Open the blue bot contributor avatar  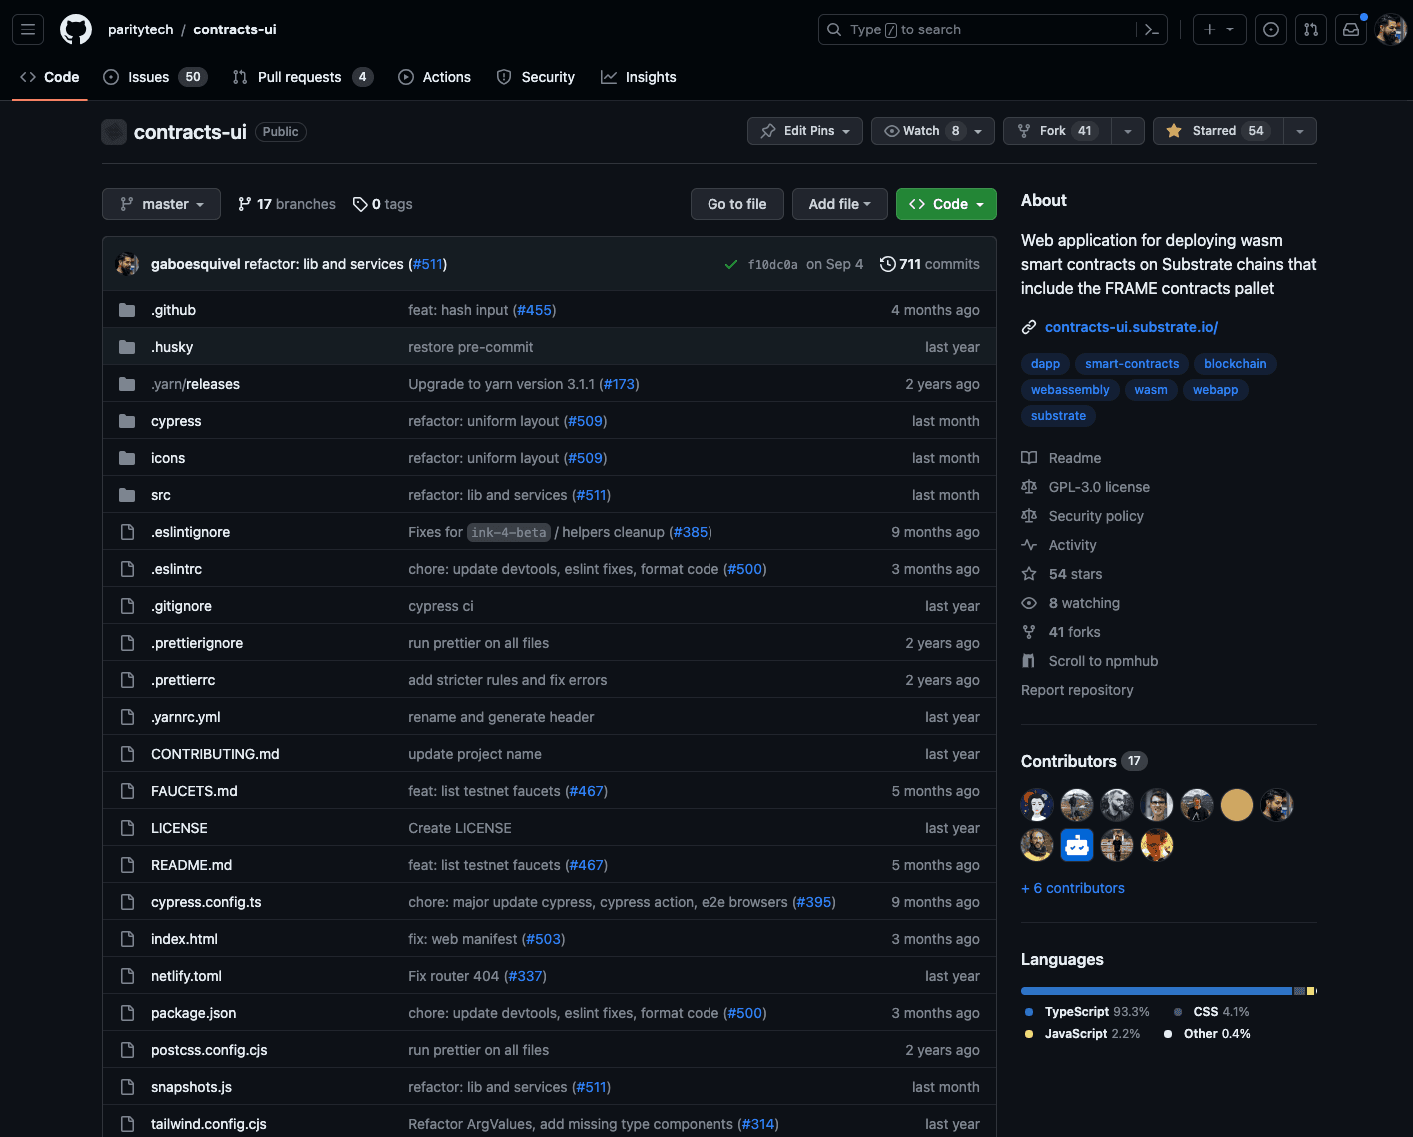[x=1077, y=845]
